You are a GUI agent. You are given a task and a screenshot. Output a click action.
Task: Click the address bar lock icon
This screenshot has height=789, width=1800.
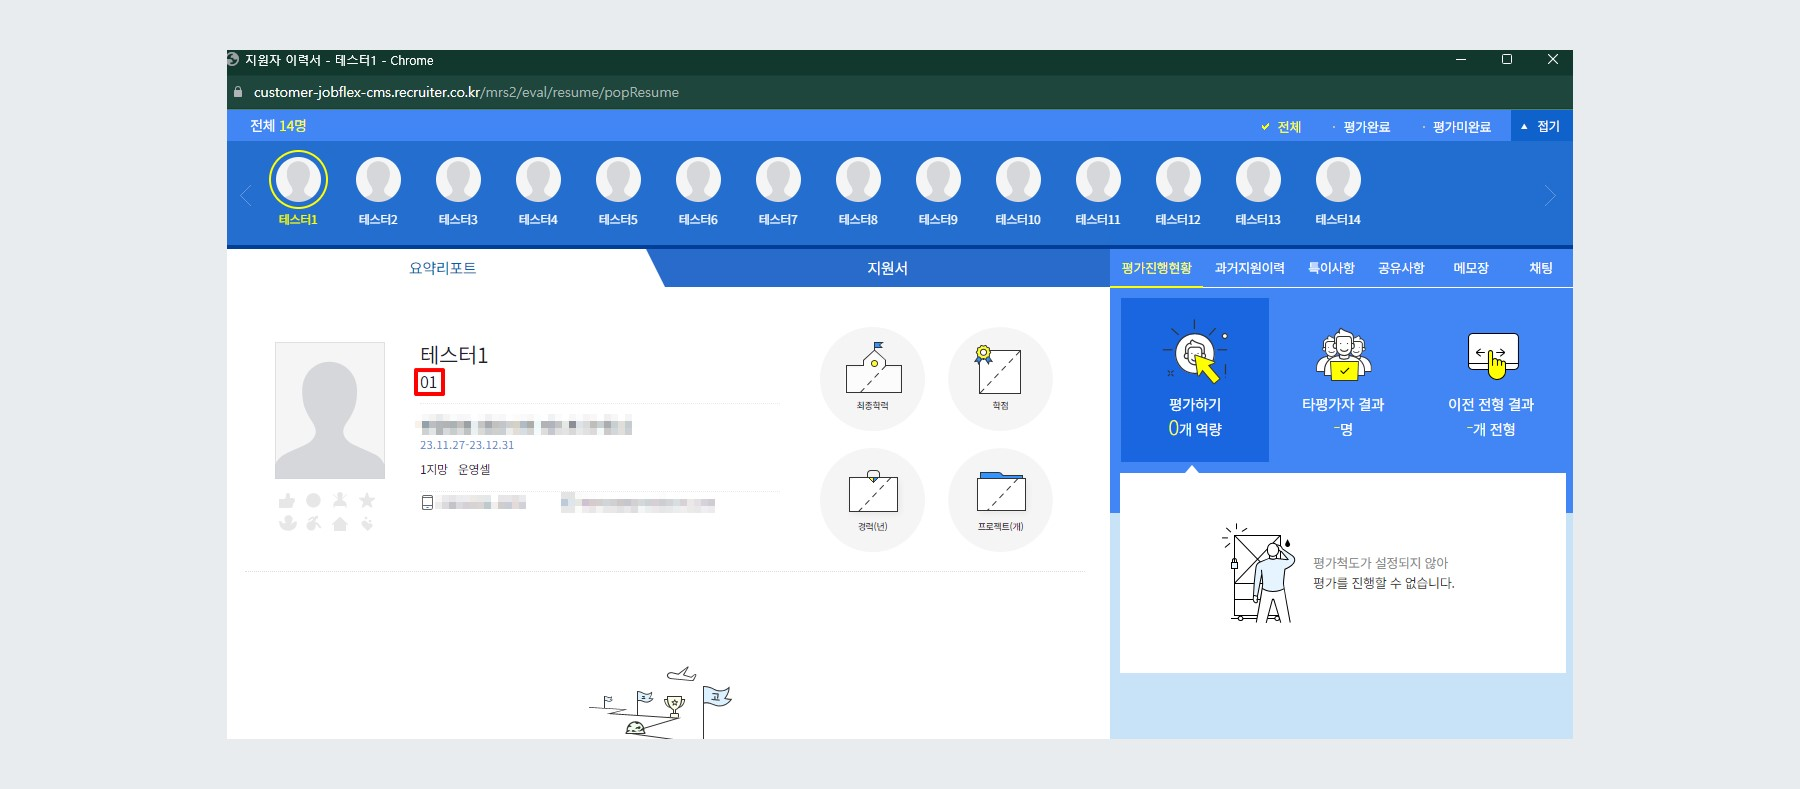238,92
